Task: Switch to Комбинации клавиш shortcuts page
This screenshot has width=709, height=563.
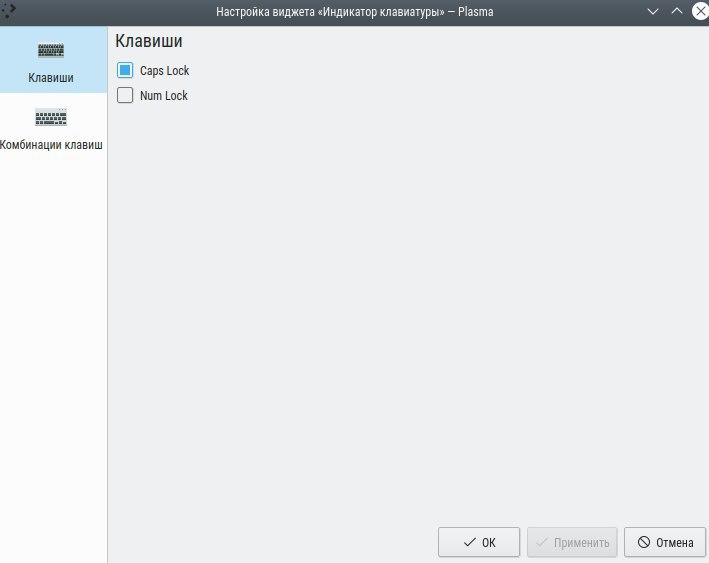Action: point(51,128)
